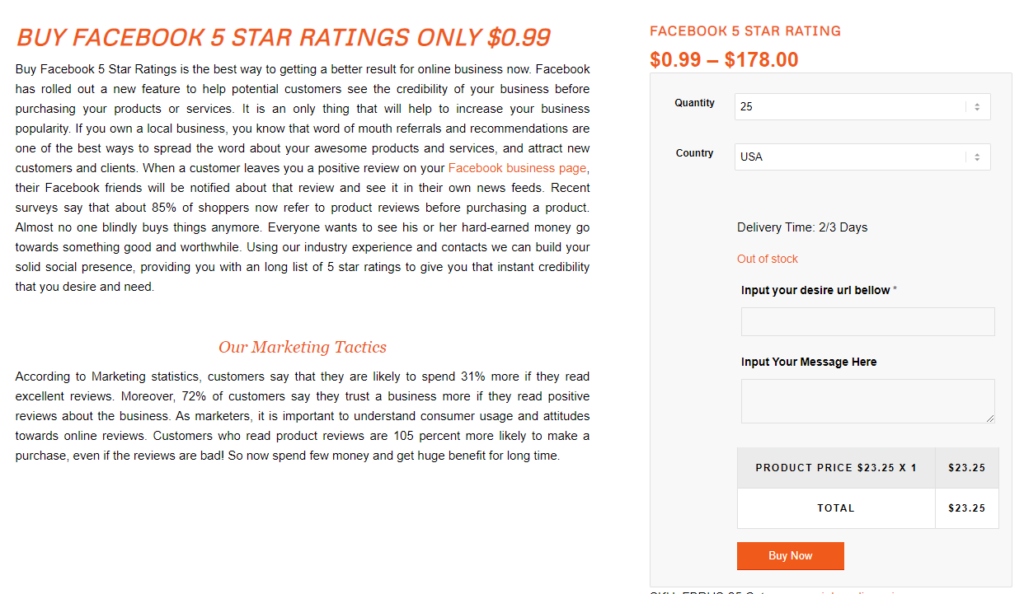Click the Quantity field label
This screenshot has height=594, width=1024.
click(x=694, y=103)
